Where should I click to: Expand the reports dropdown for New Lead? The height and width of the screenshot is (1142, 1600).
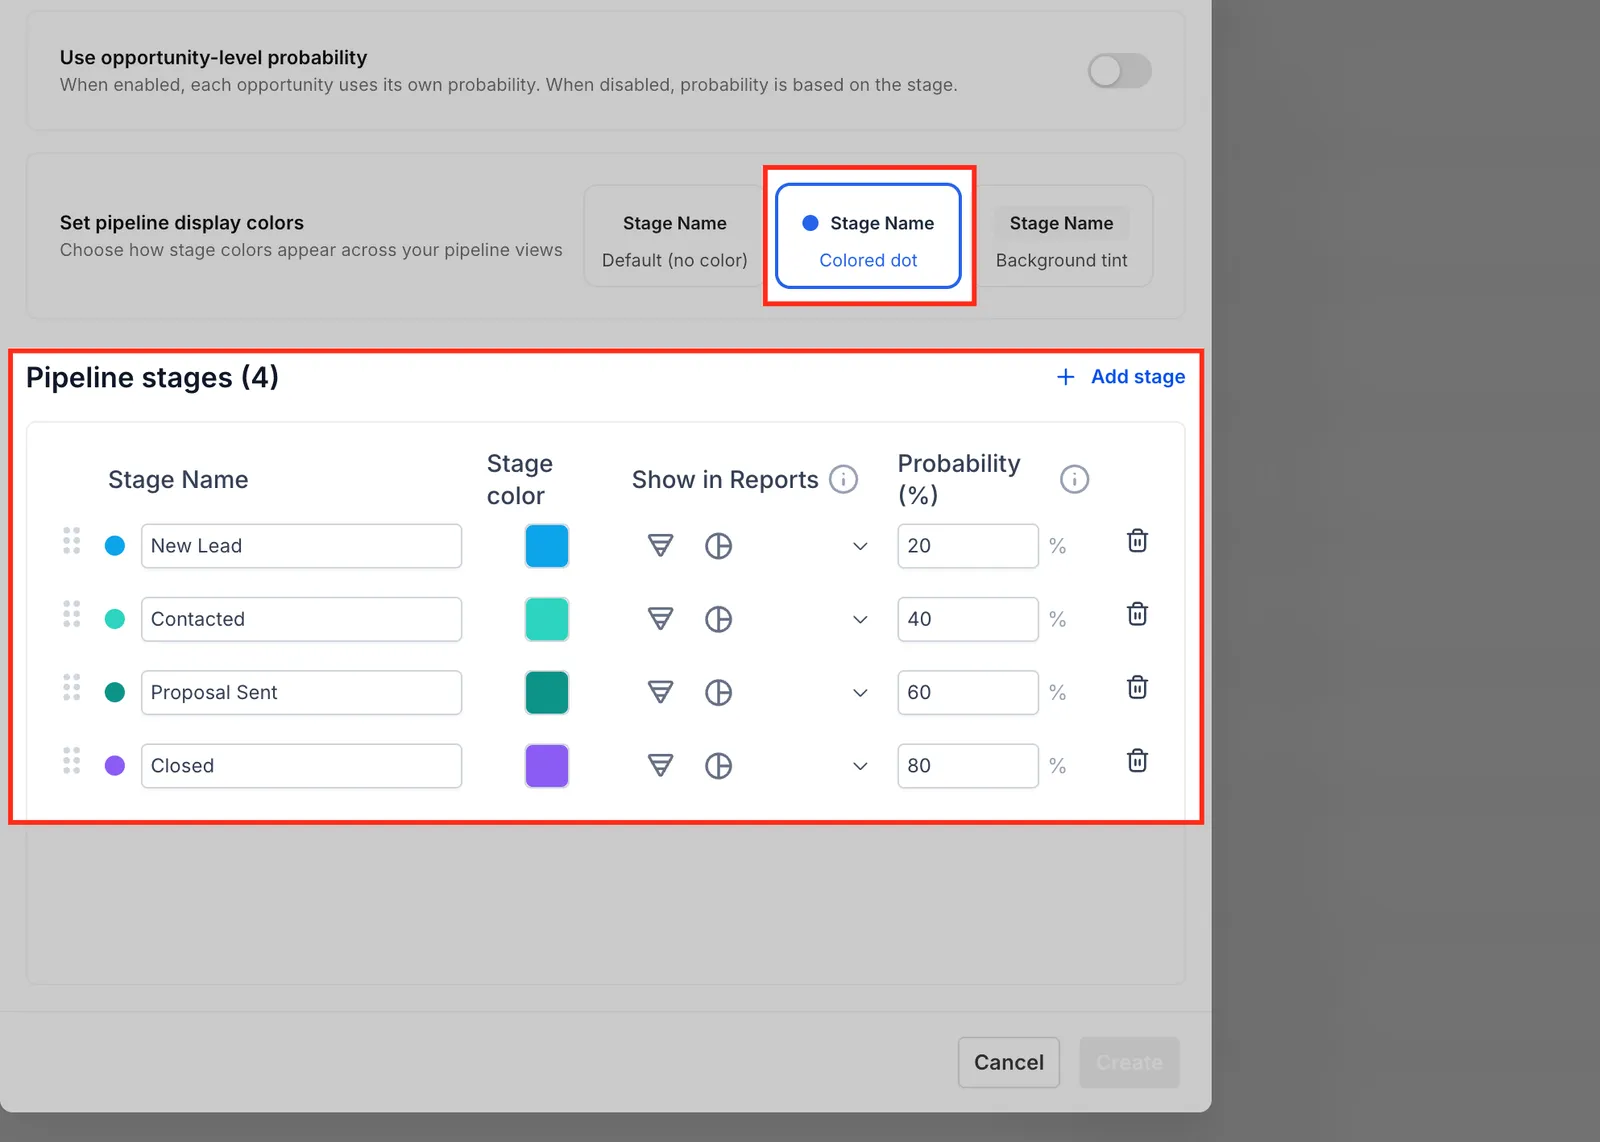point(860,546)
